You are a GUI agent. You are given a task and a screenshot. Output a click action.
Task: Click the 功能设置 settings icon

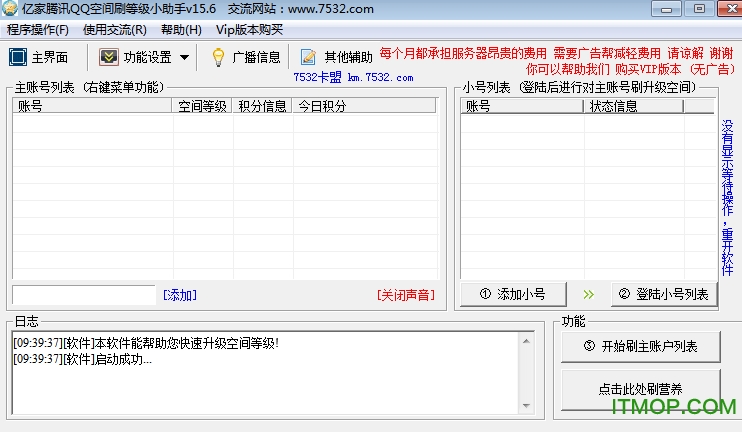pyautogui.click(x=108, y=57)
